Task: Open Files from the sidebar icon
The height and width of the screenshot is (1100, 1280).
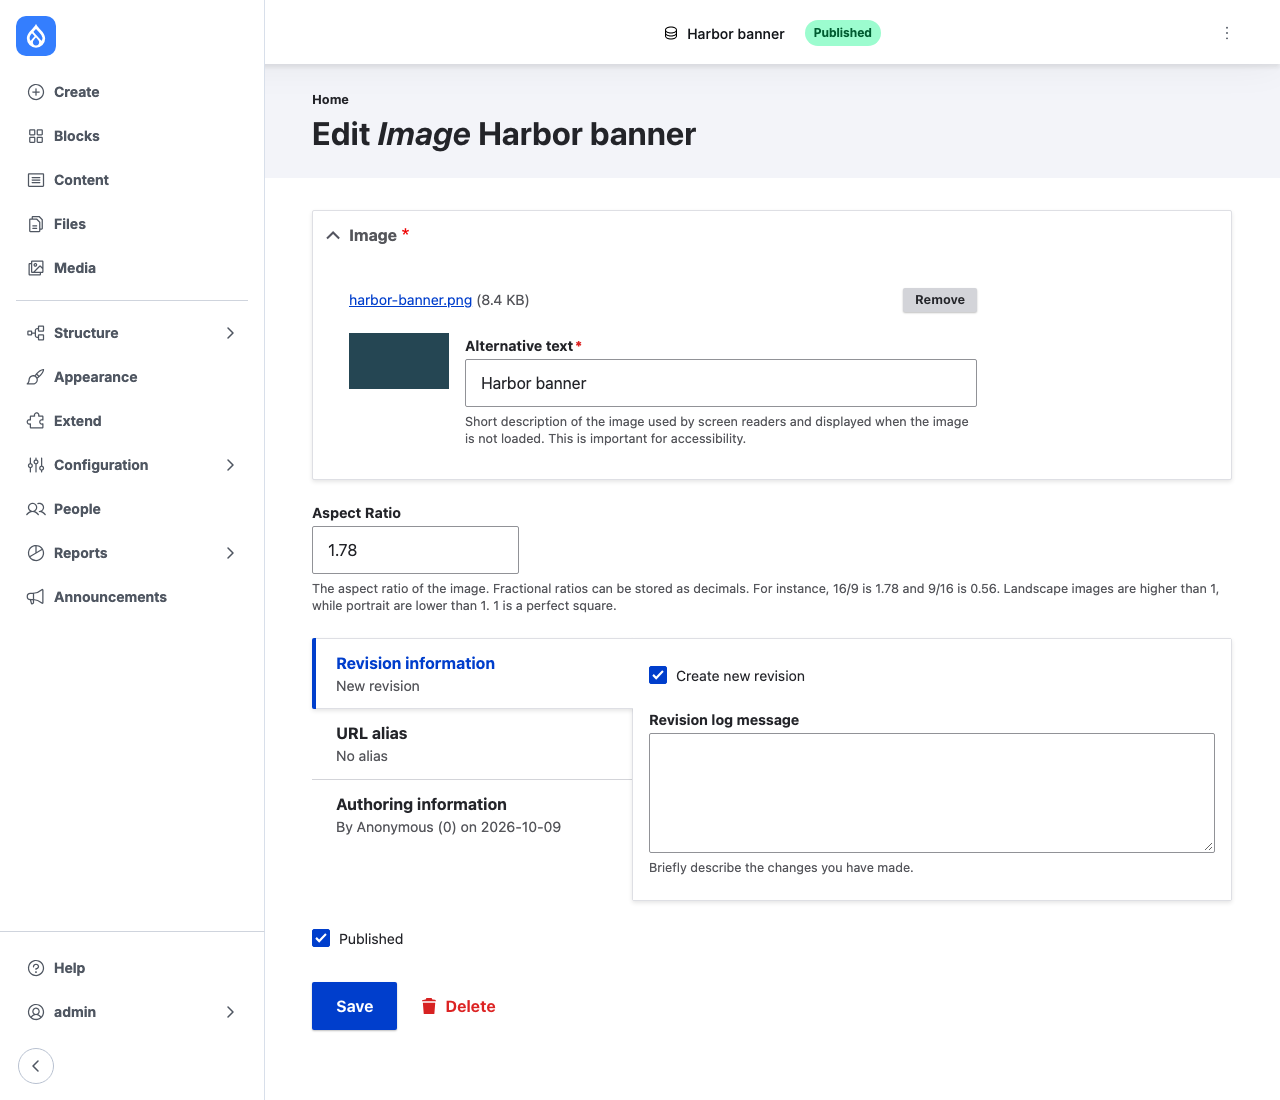Action: 36,224
